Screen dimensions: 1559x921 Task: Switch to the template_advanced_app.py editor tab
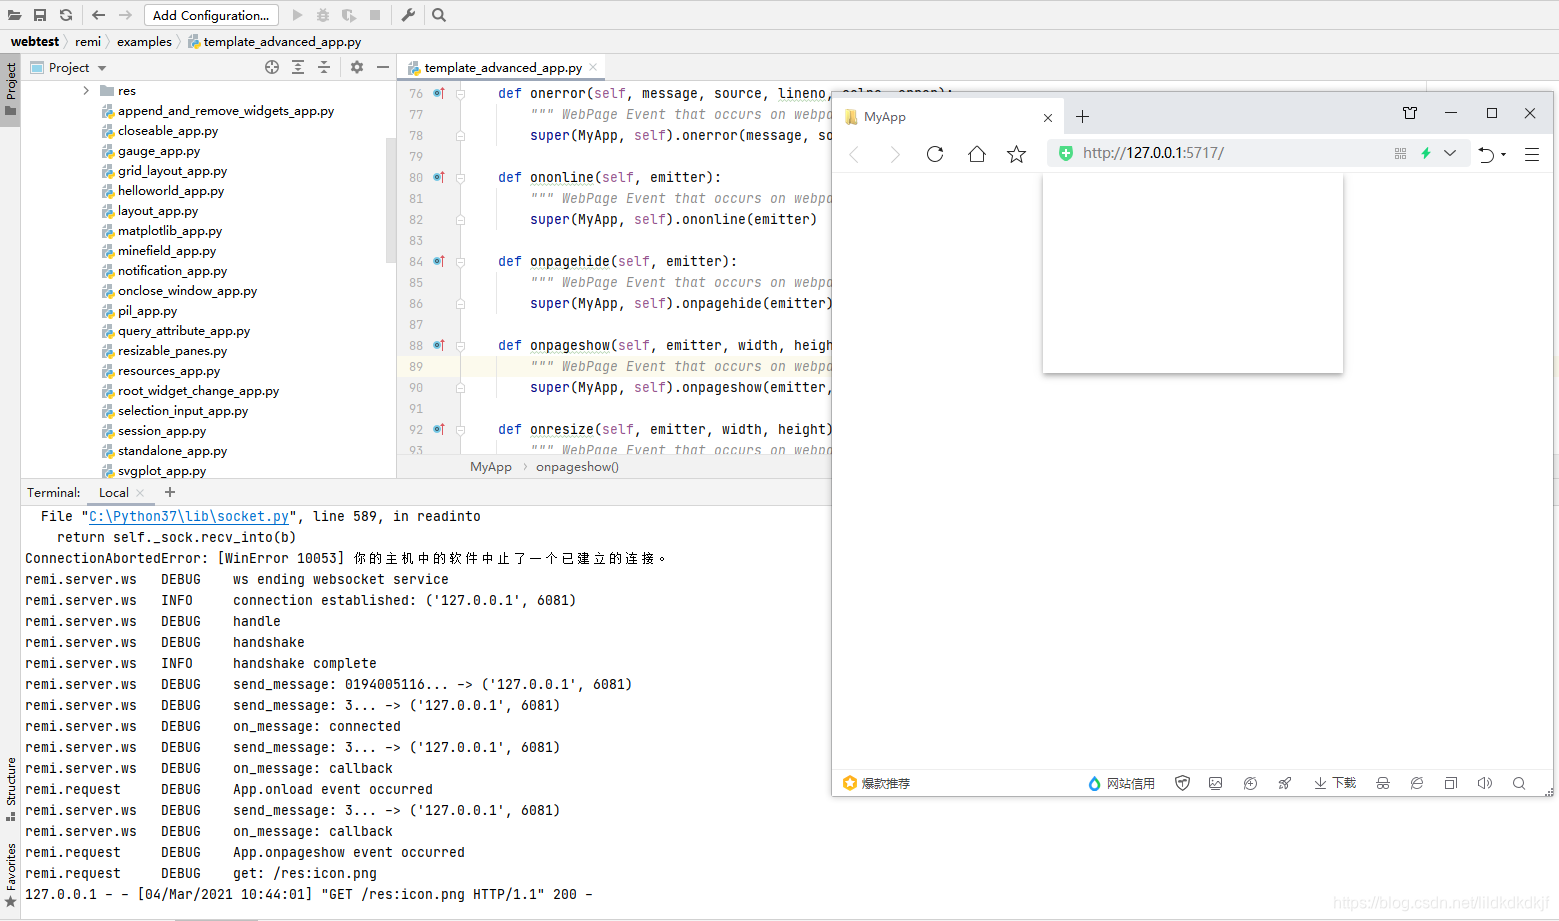501,68
